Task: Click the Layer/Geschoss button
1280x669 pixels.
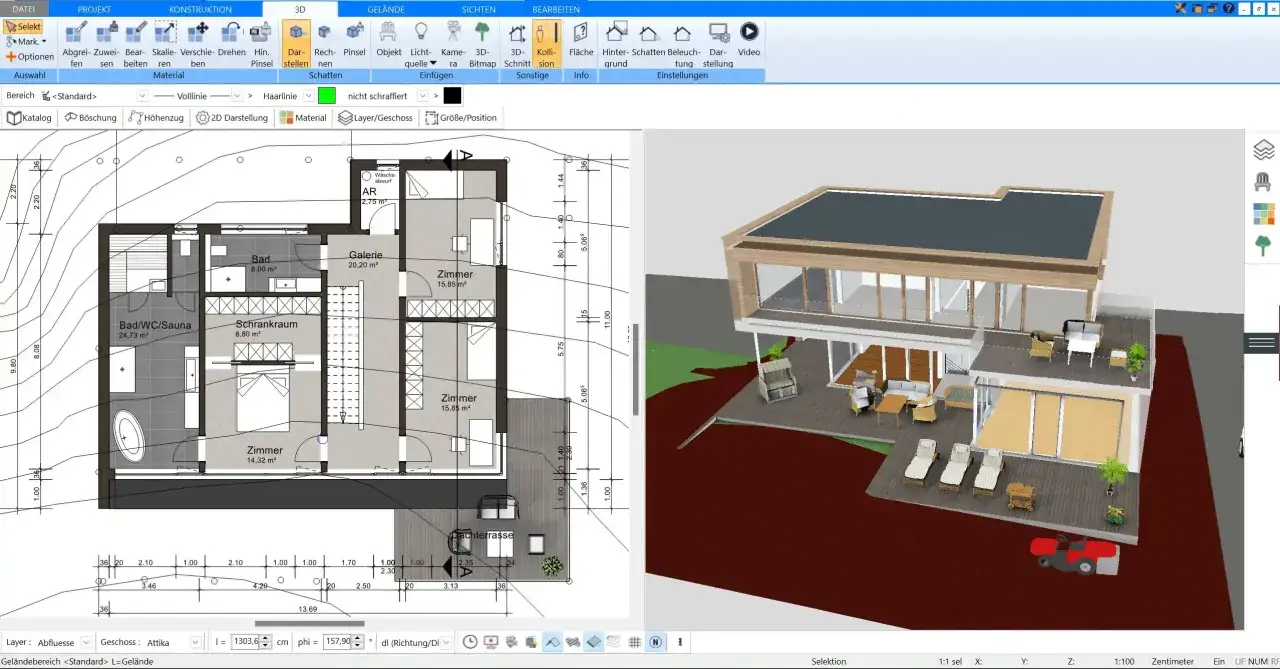Action: point(376,117)
